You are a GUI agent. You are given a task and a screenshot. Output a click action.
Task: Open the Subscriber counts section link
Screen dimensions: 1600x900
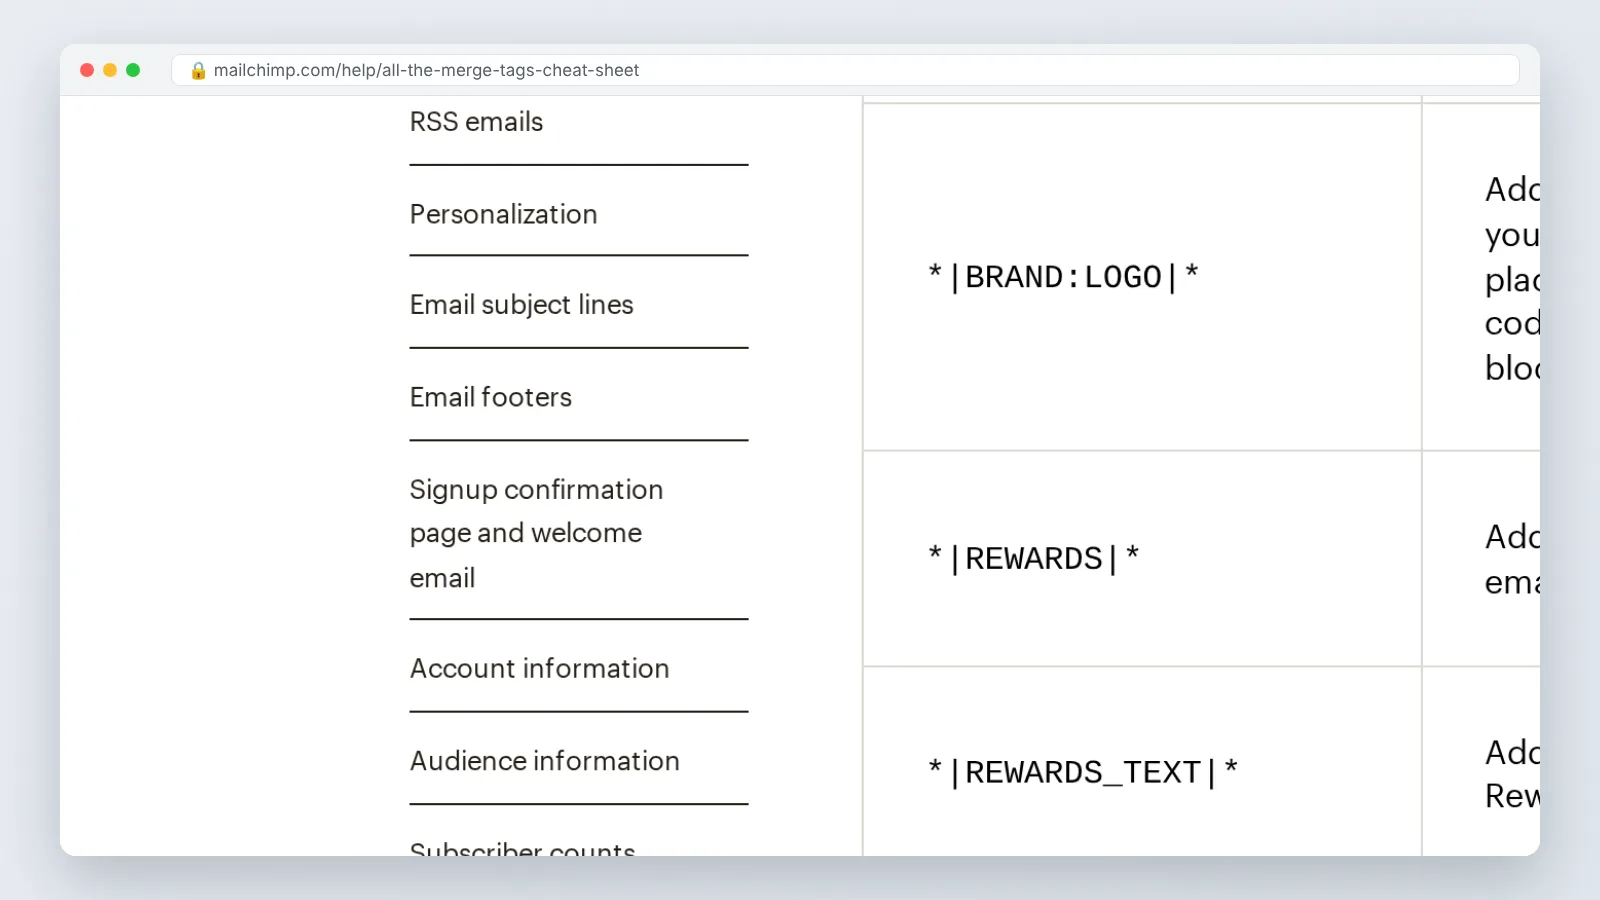click(522, 848)
